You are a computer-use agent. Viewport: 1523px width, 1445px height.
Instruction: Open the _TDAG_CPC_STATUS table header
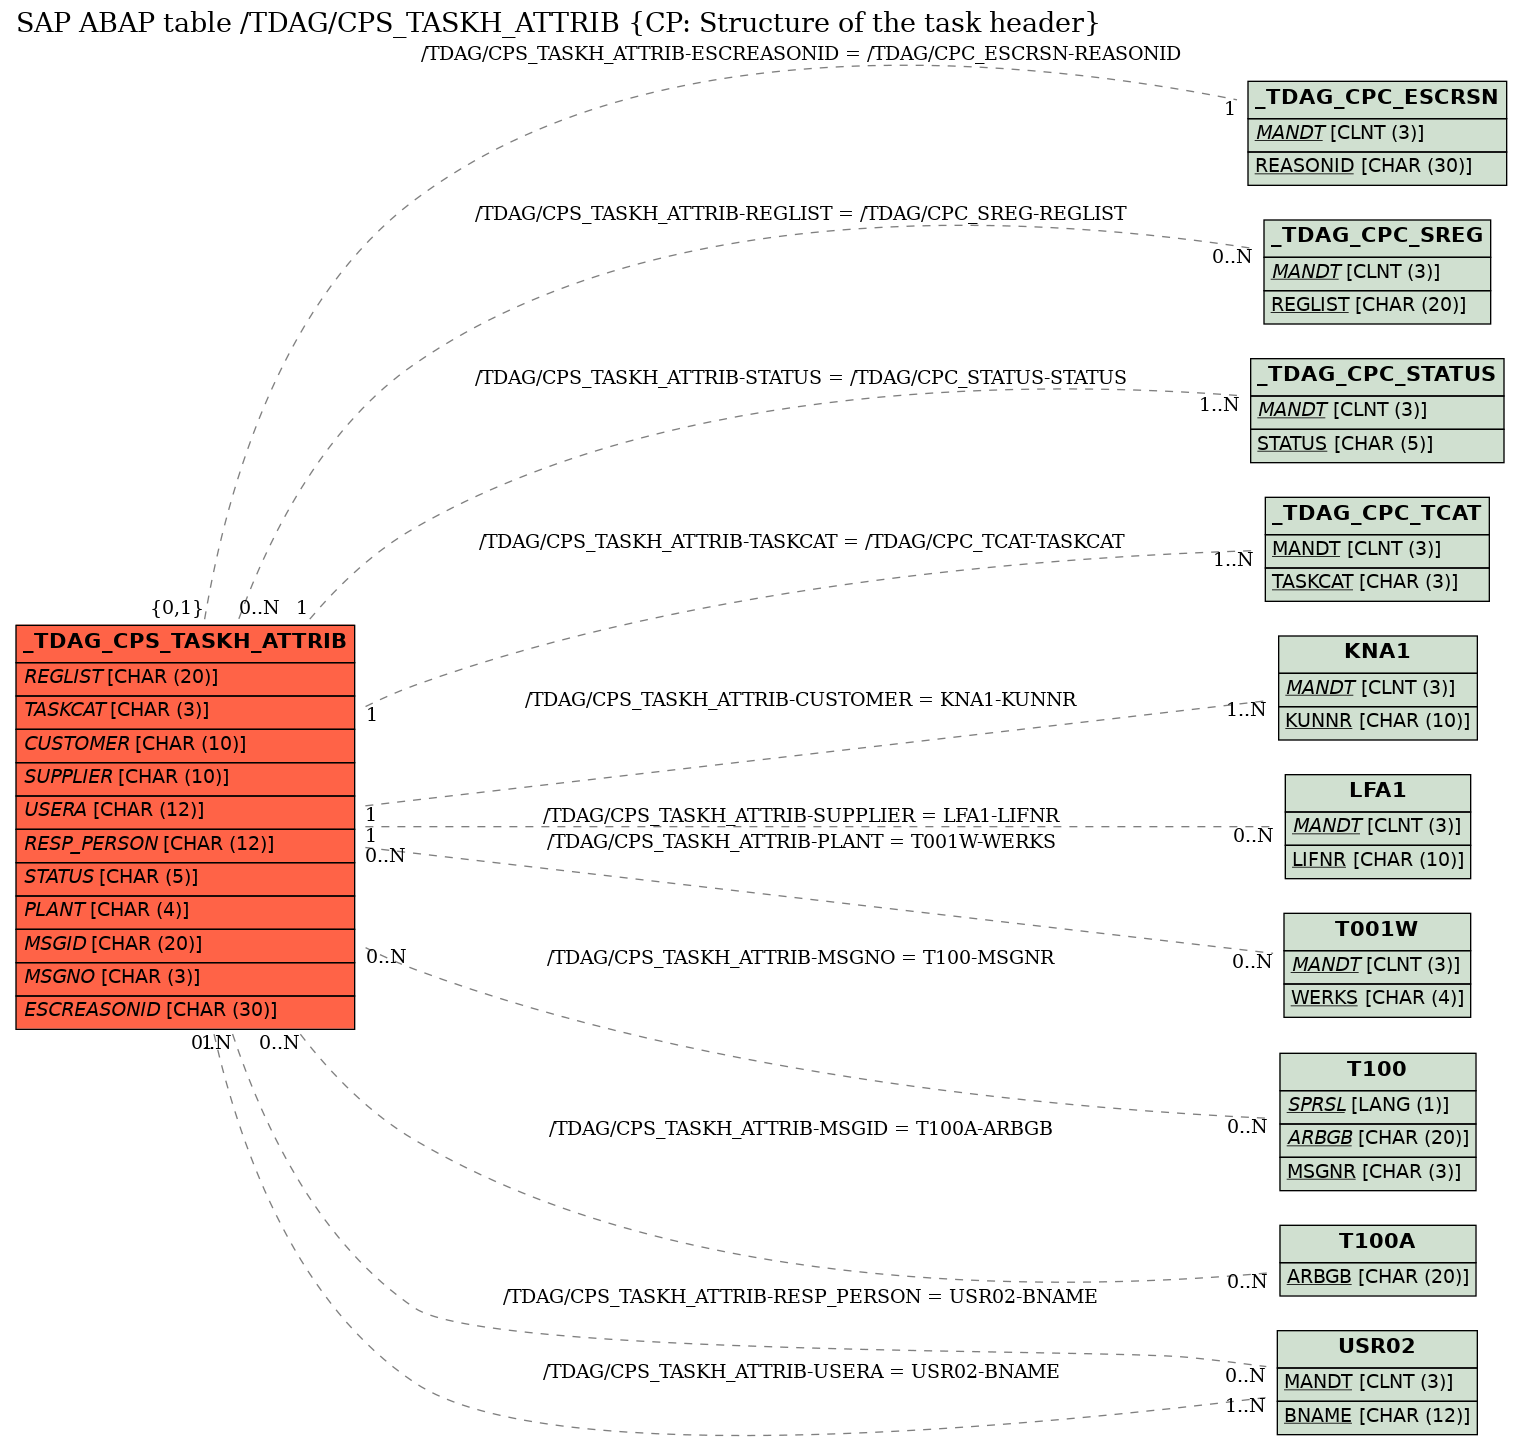[1377, 376]
